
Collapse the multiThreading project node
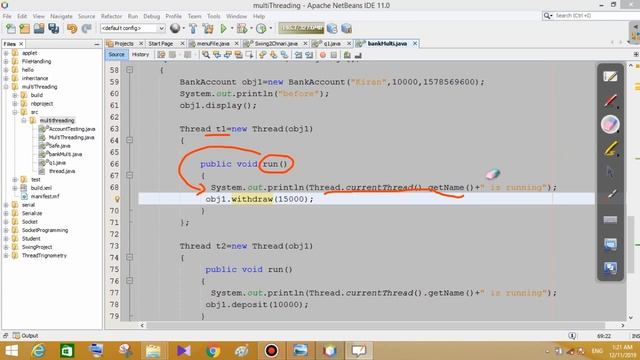pos(6,87)
